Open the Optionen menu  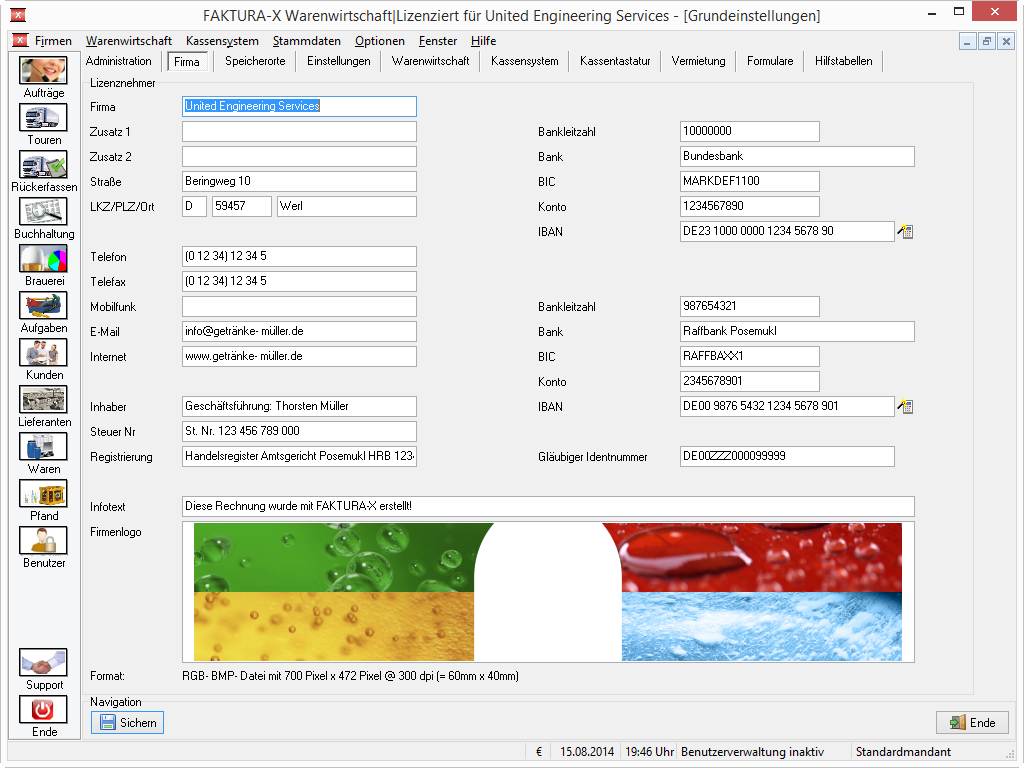[379, 41]
